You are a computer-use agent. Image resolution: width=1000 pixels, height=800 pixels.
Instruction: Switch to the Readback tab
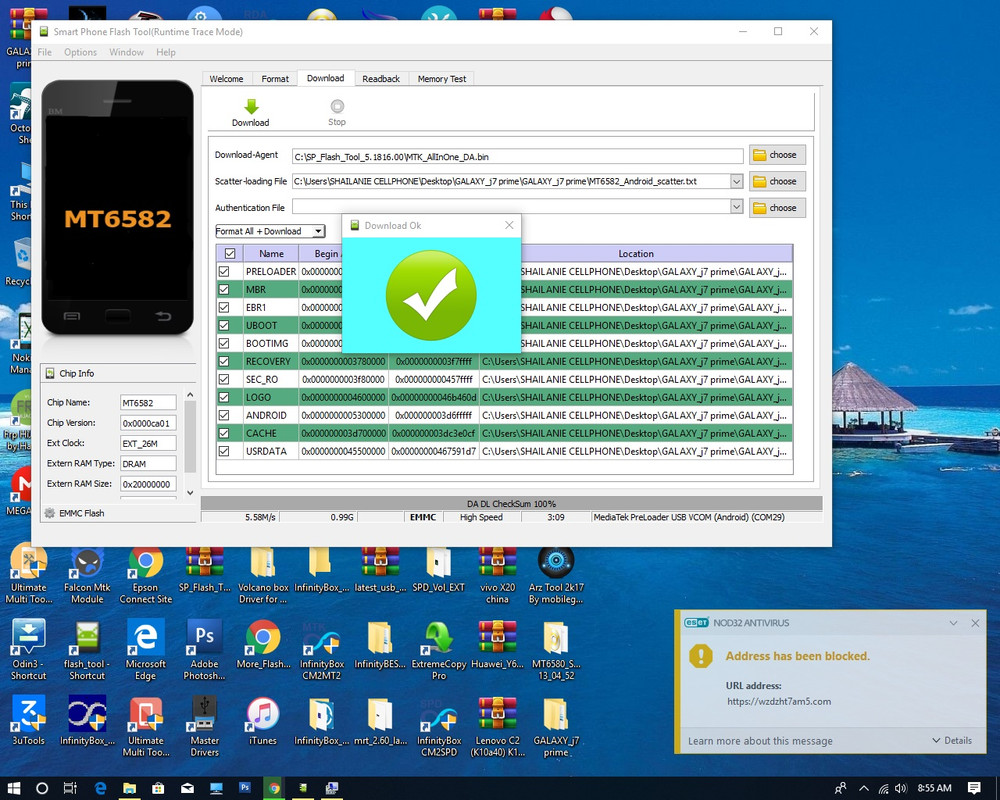point(381,78)
